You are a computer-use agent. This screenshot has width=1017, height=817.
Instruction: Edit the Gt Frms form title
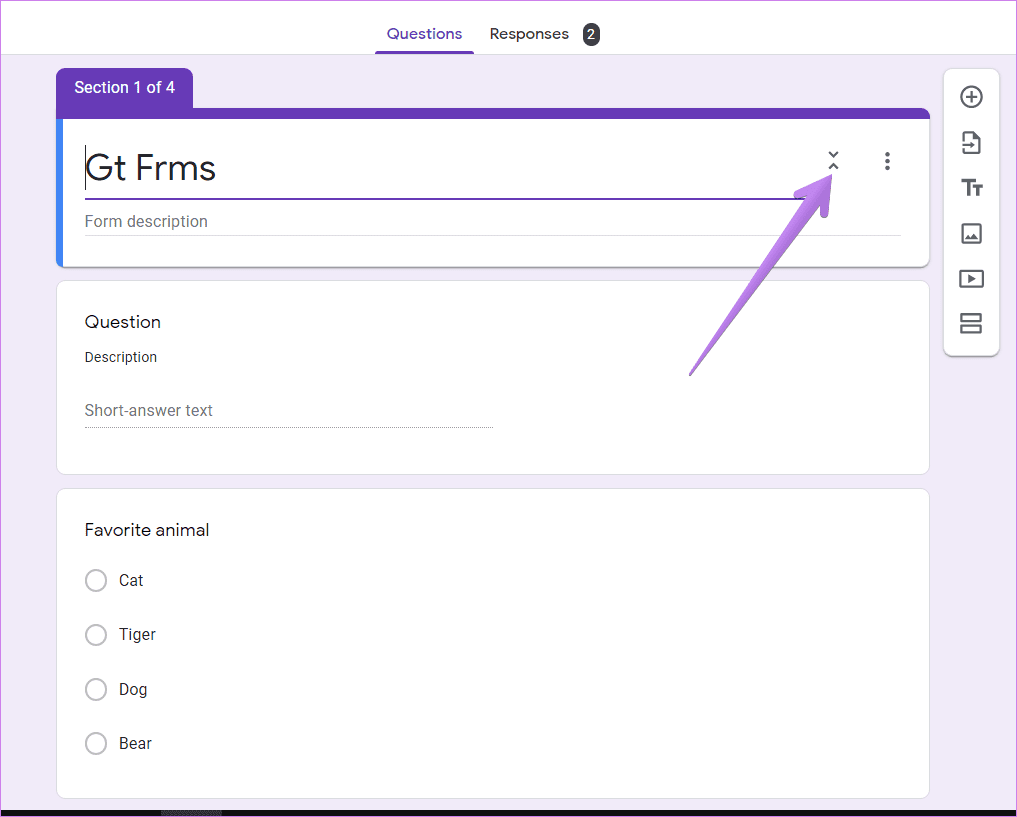(444, 169)
